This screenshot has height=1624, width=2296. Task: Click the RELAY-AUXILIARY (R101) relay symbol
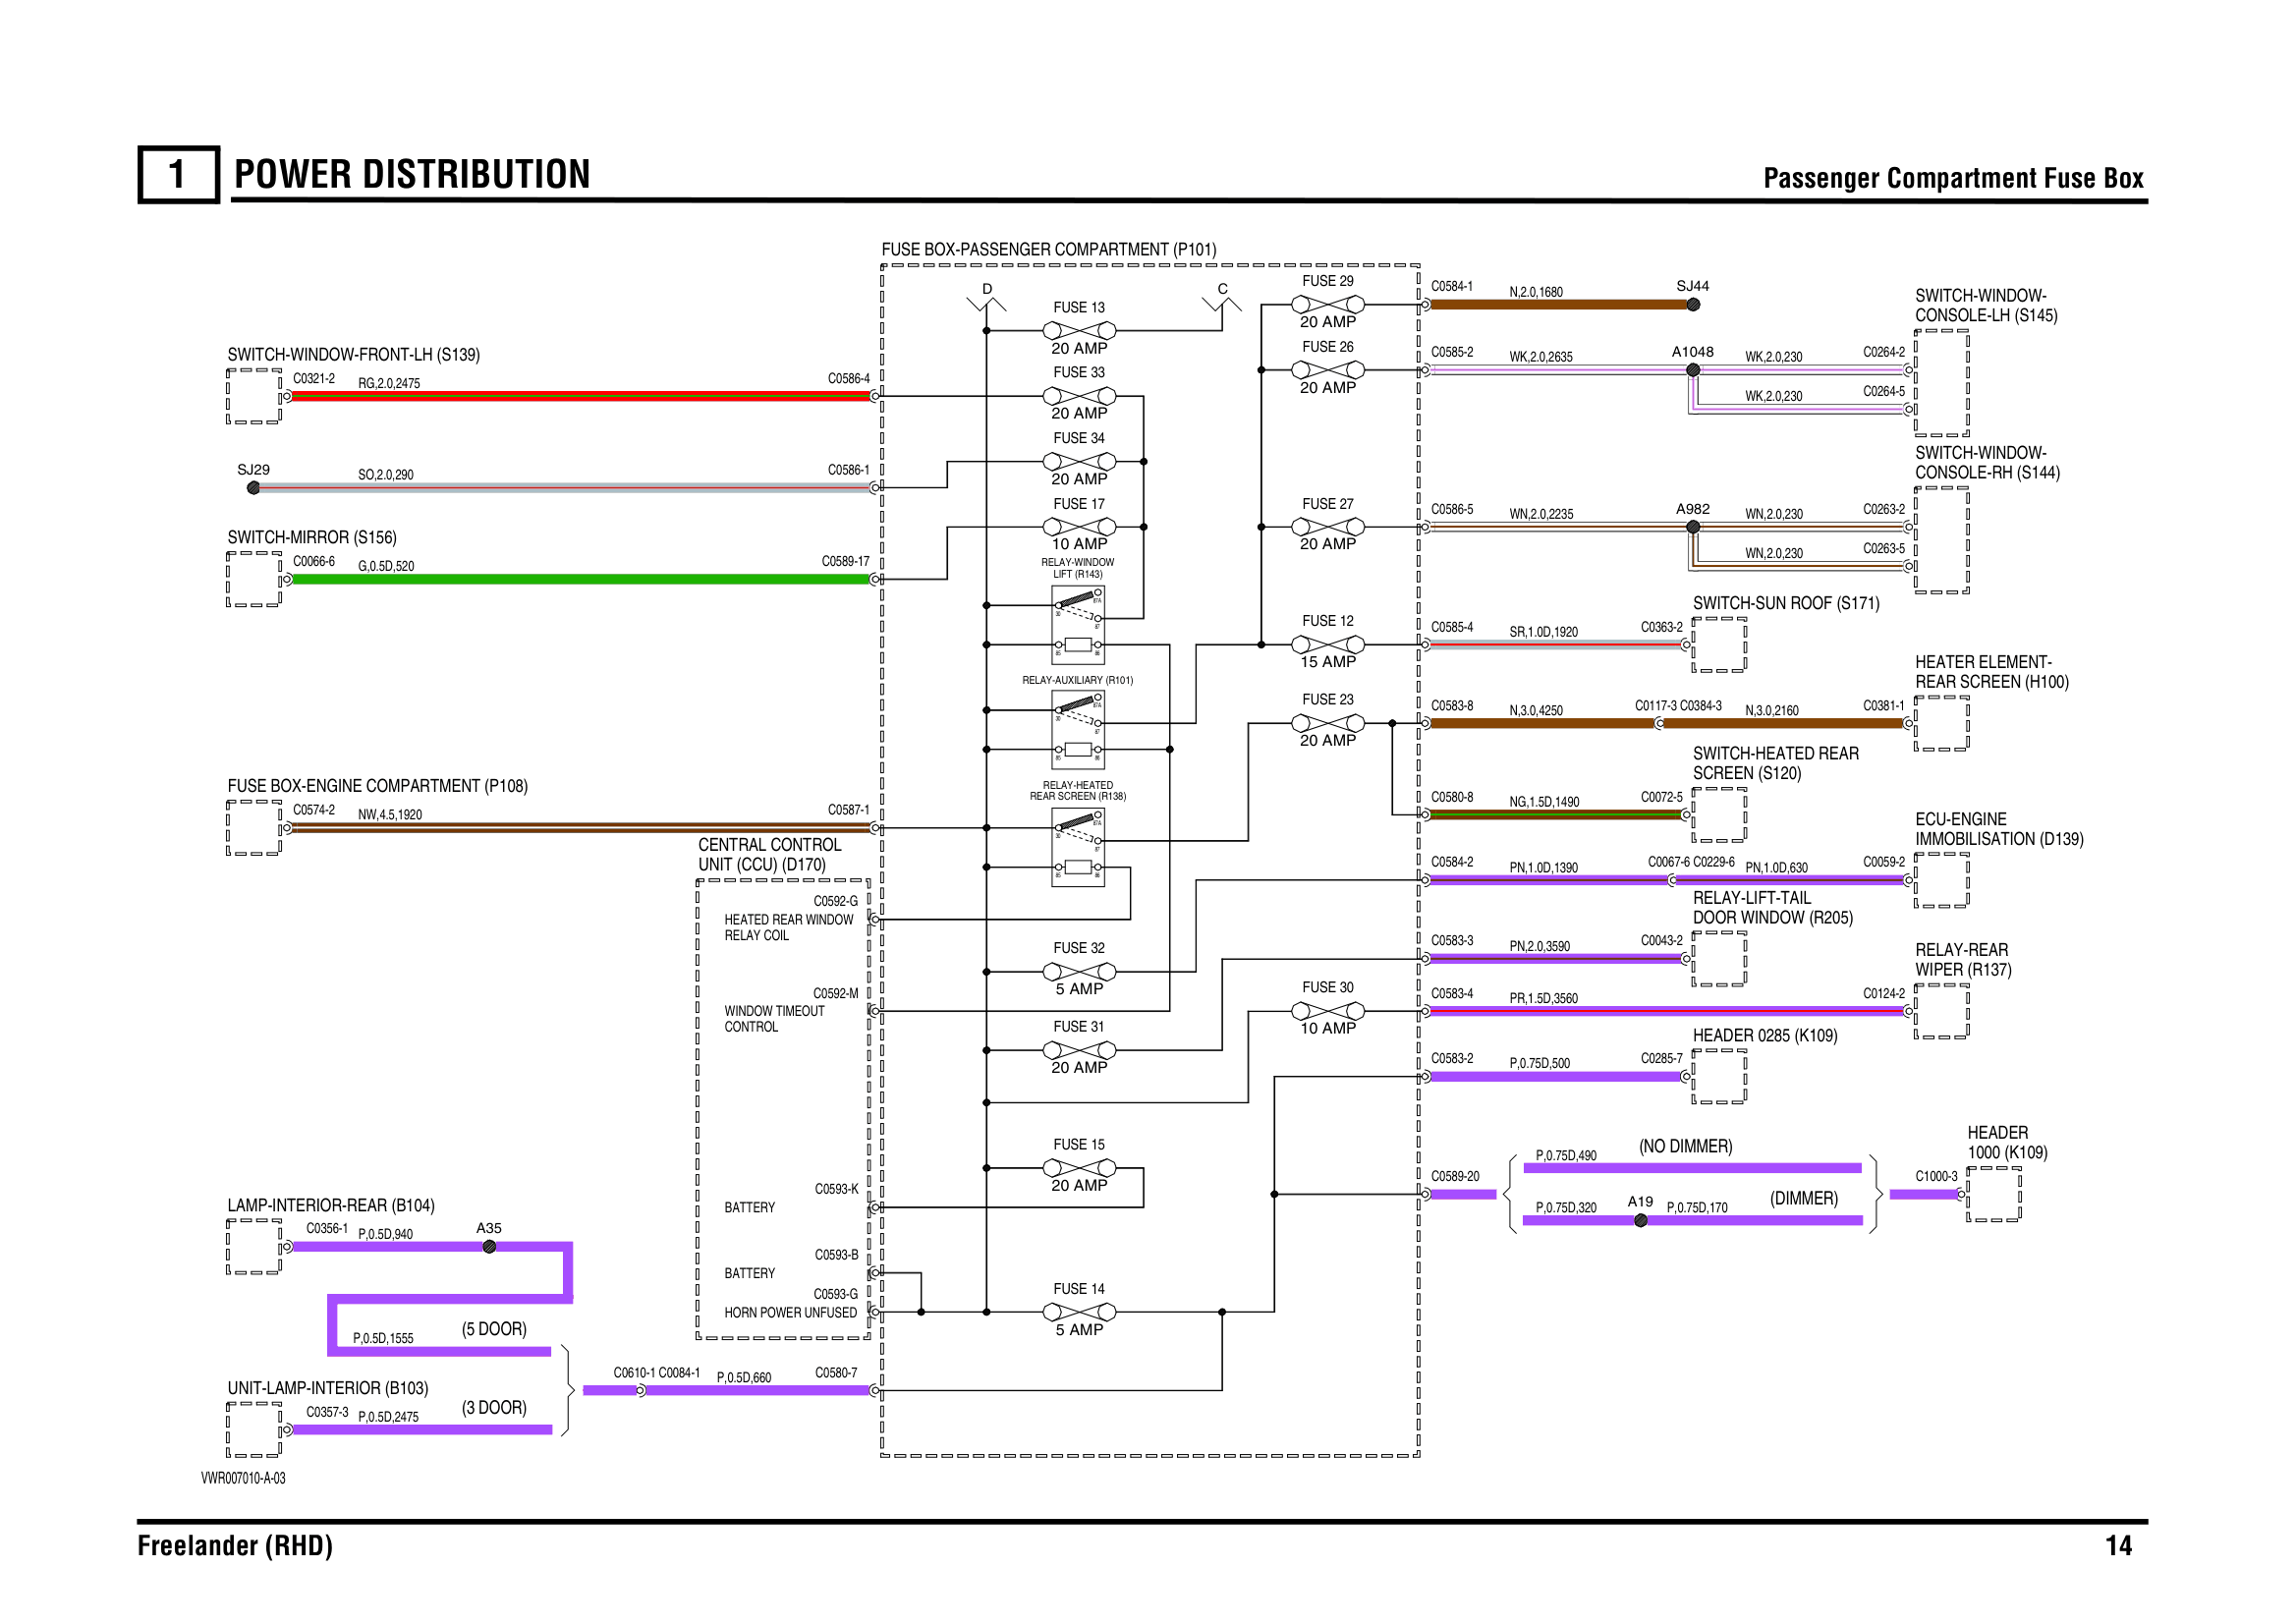tap(1078, 730)
